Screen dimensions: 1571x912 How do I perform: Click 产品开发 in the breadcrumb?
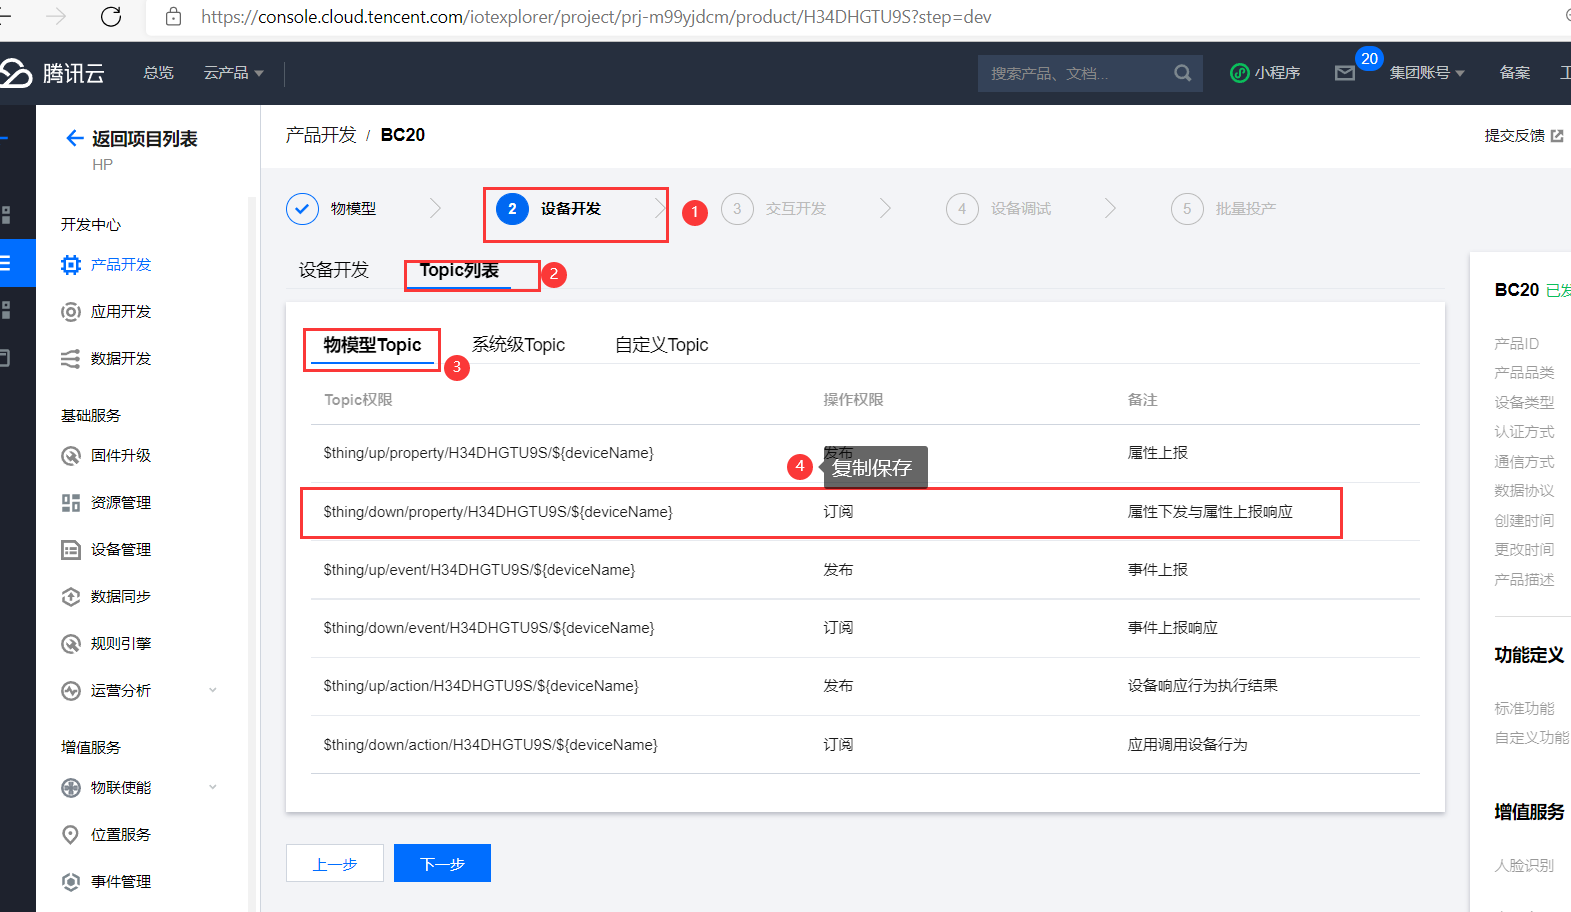[x=321, y=135]
